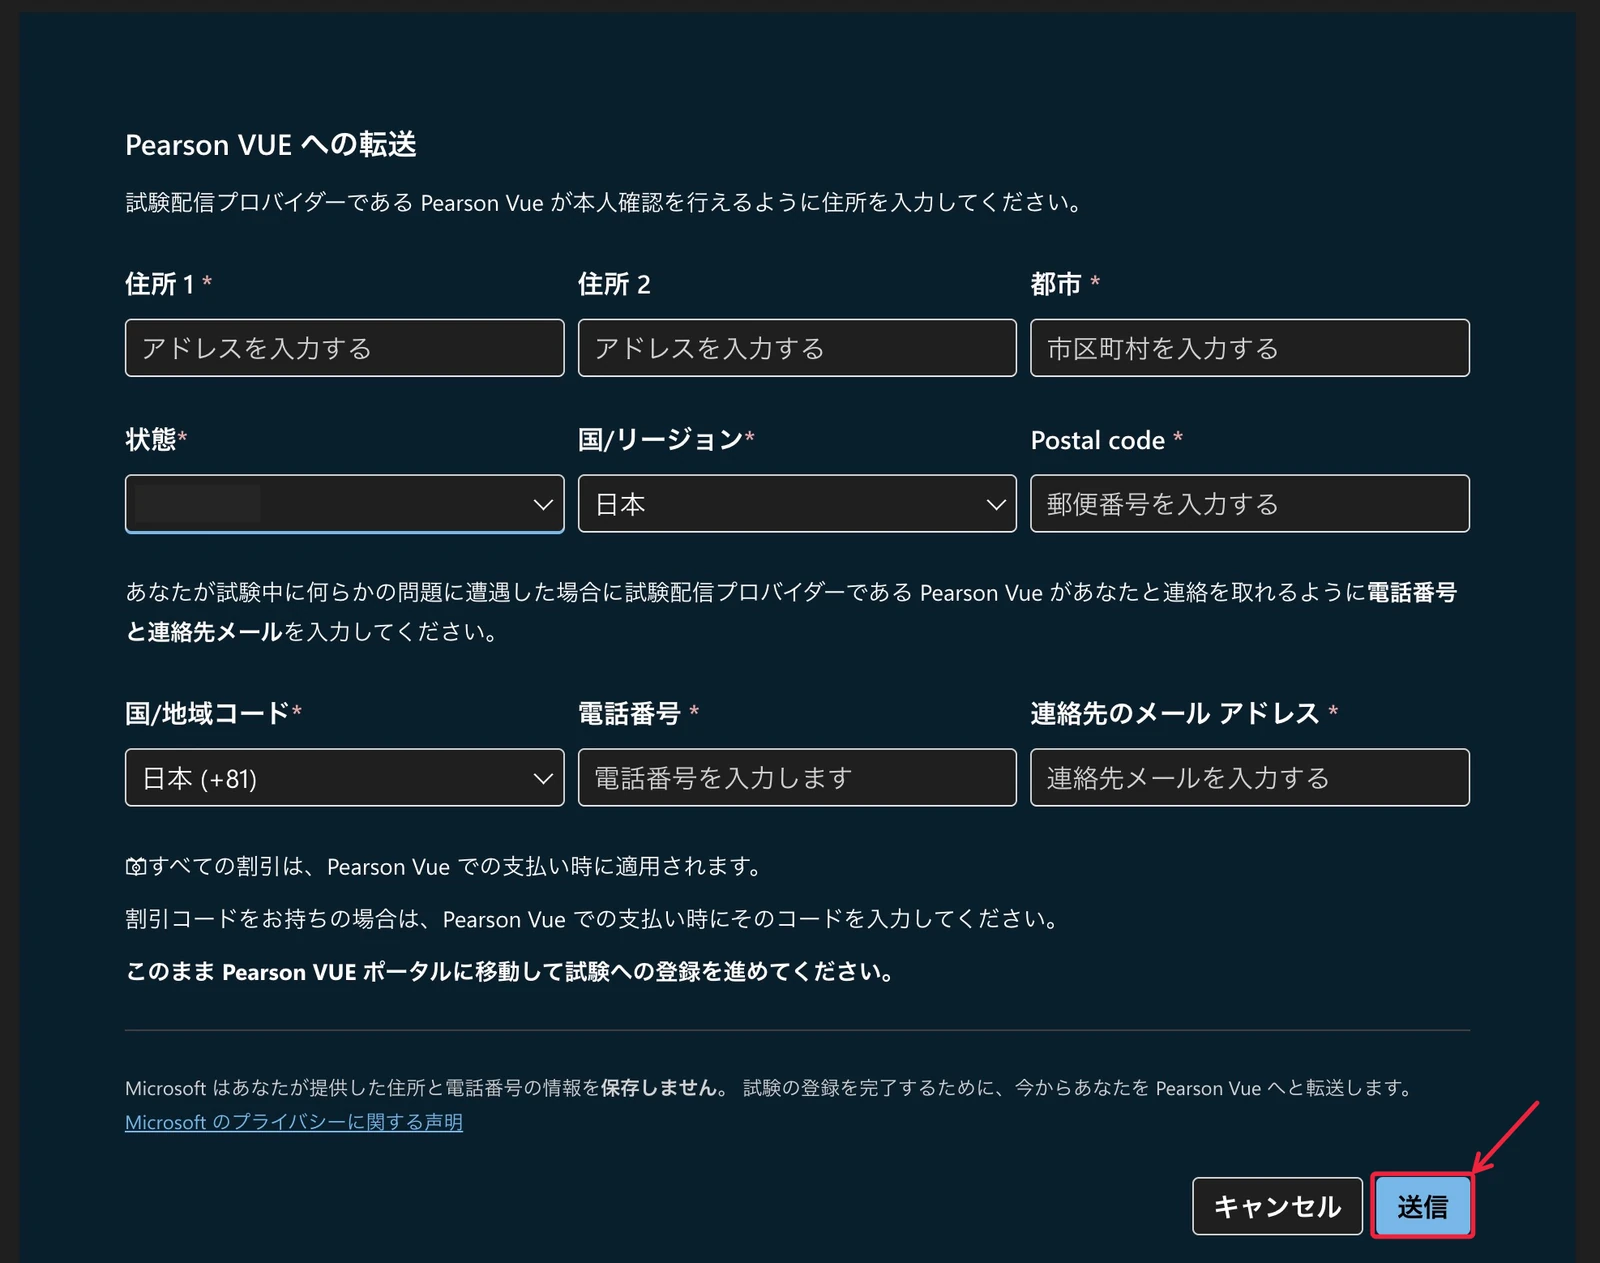
Task: Click the 住所 1 address input field
Action: (x=344, y=348)
